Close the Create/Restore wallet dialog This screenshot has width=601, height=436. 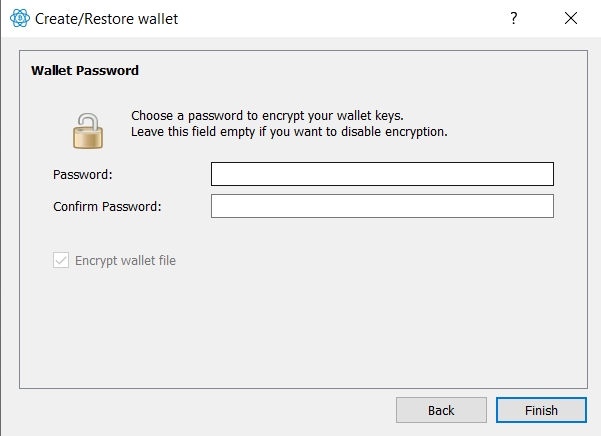[x=571, y=18]
